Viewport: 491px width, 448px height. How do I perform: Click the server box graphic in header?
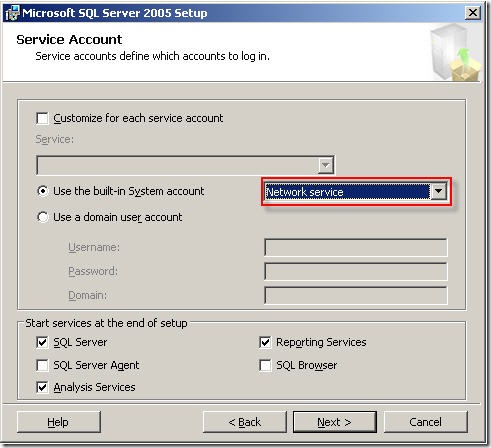(455, 52)
